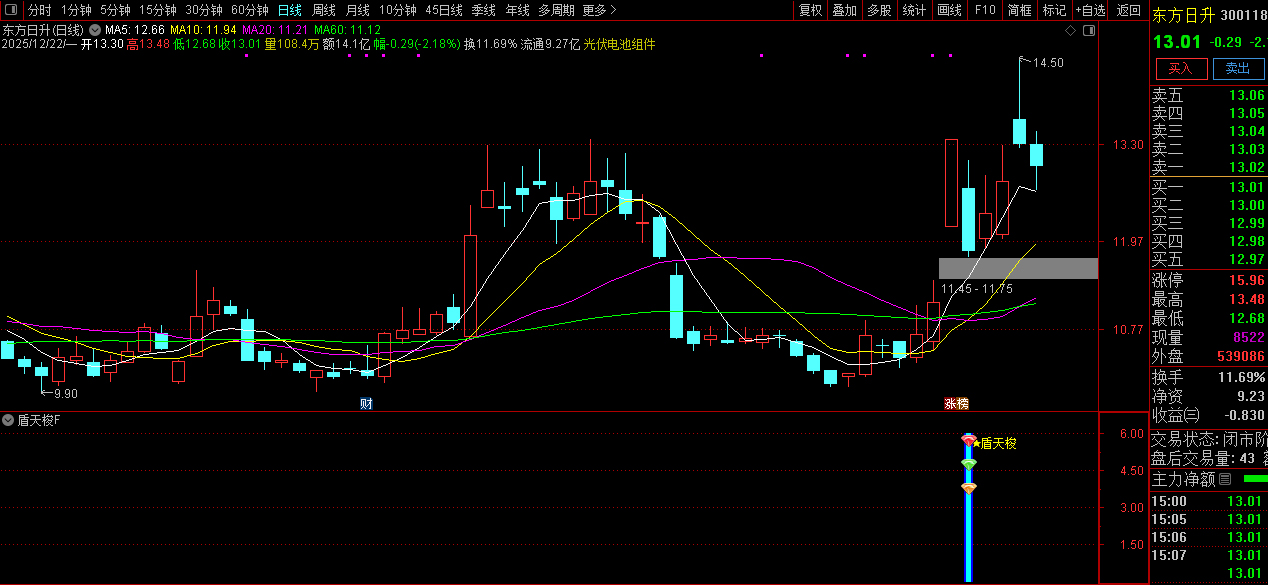Click the 买五 price 12.97

tap(1246, 259)
